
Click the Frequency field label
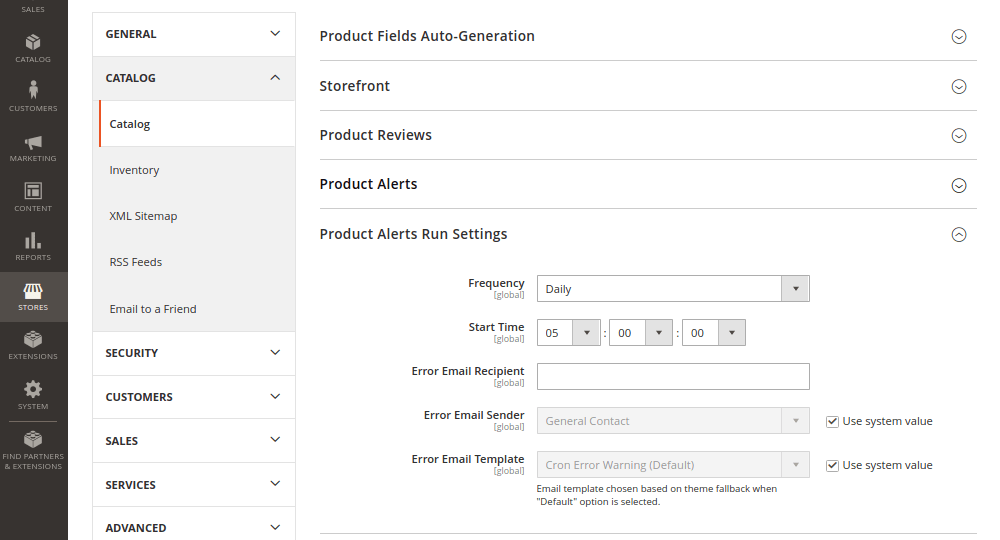[x=496, y=282]
